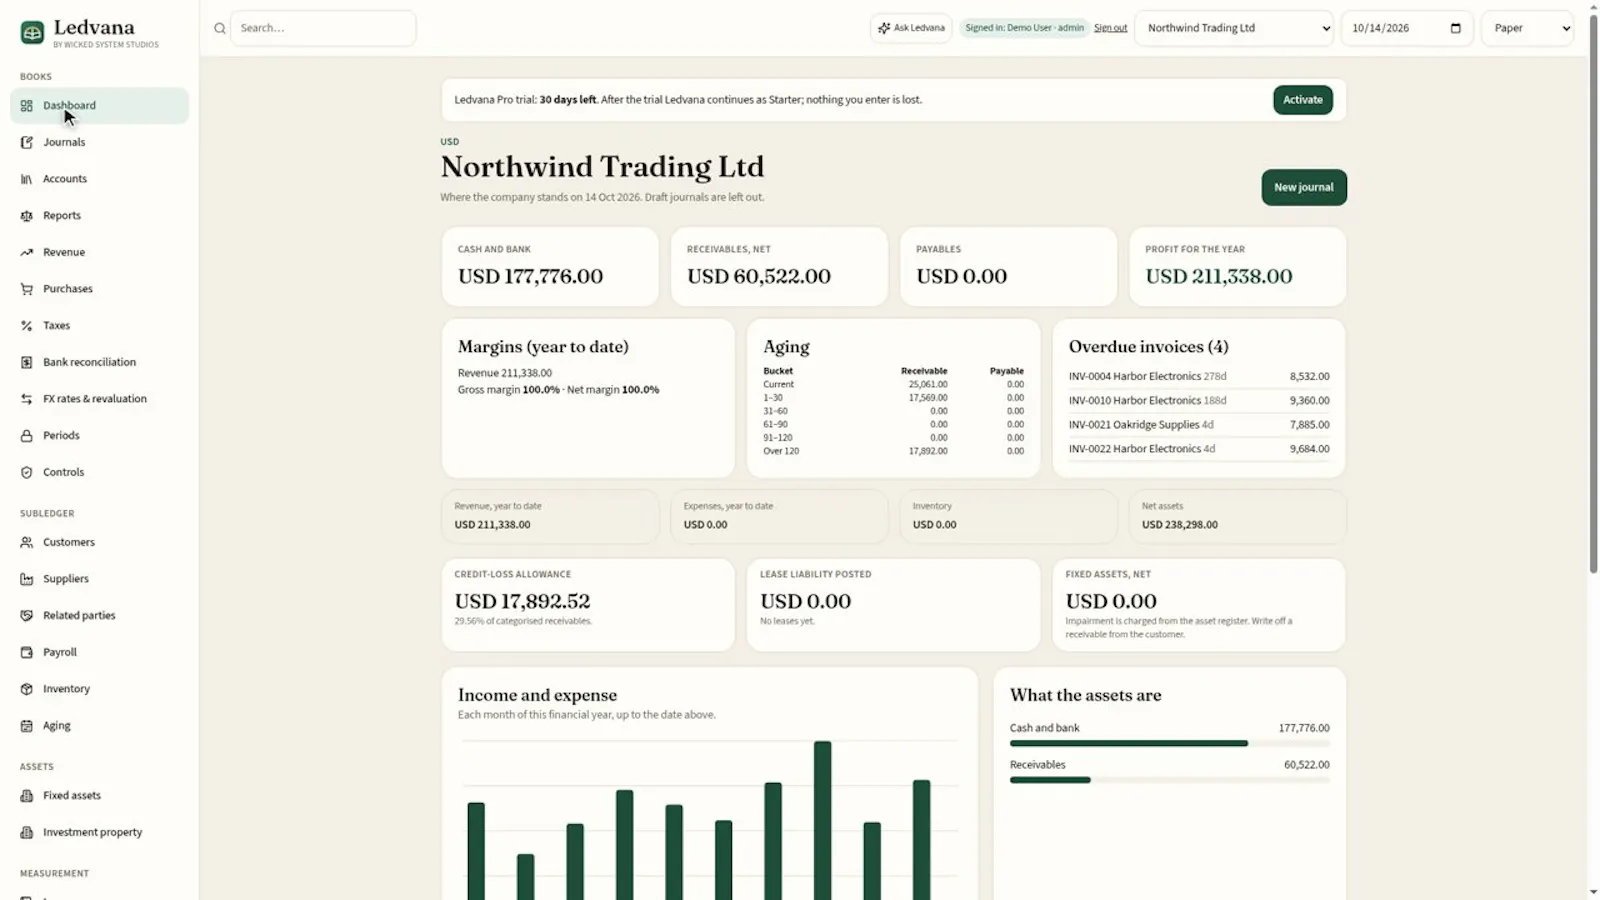Open Related parties in sidebar
This screenshot has height=900, width=1600.
coord(99,616)
